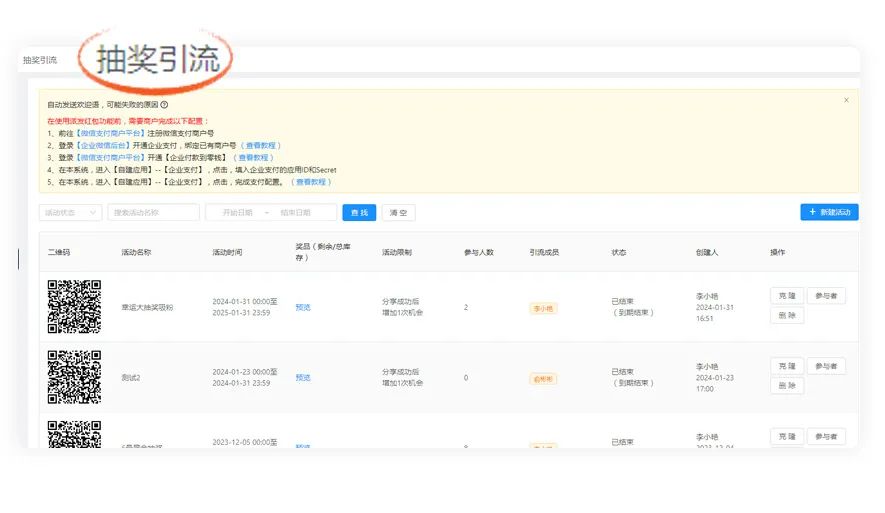Preview prizes for 测试2 via 预览
Viewport: 885px width, 513px height.
(303, 378)
